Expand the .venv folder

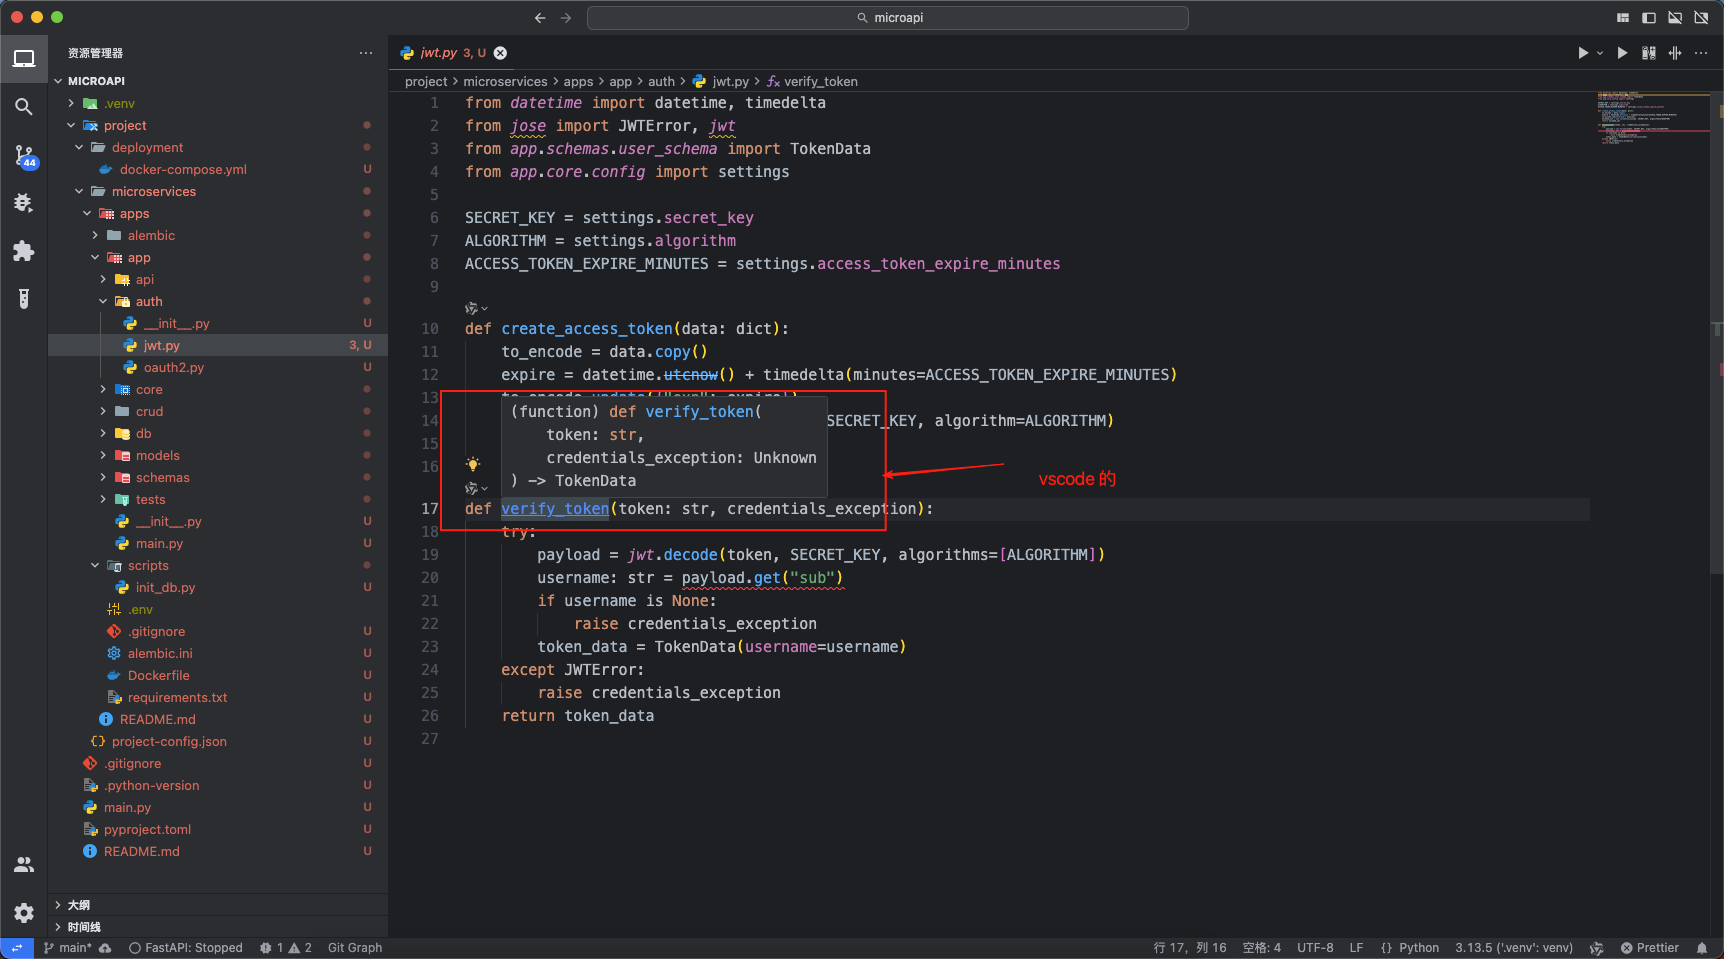pyautogui.click(x=71, y=104)
